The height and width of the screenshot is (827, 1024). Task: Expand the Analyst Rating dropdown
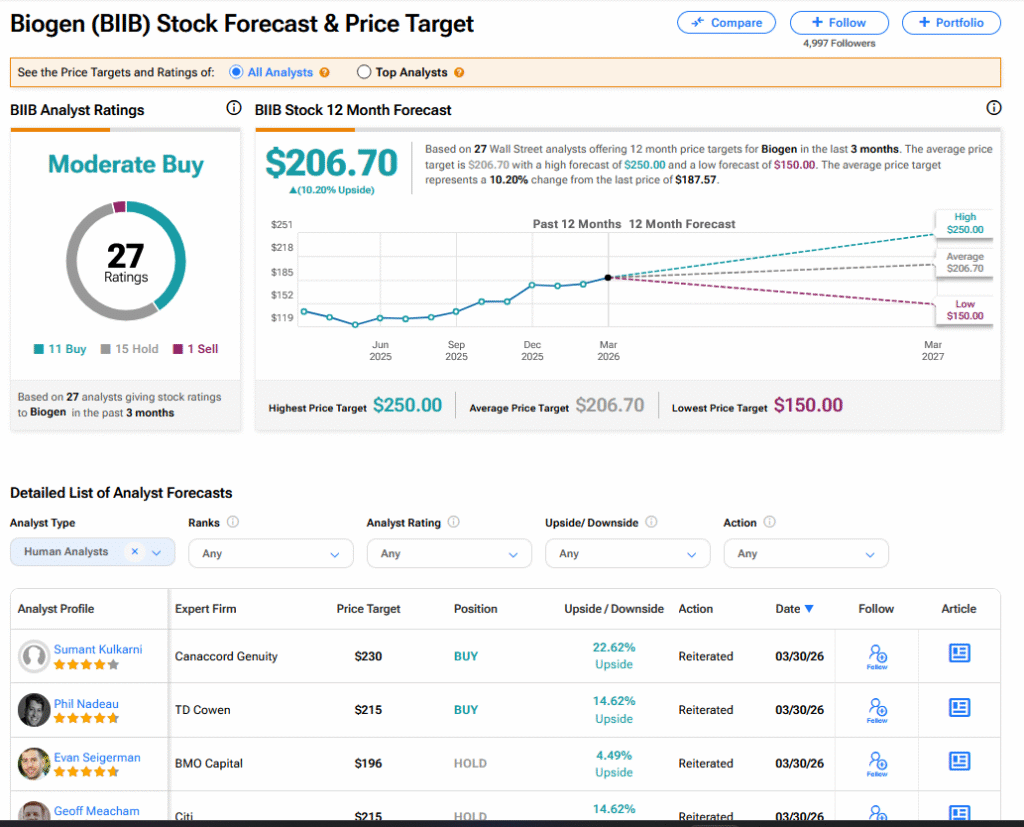pyautogui.click(x=449, y=553)
